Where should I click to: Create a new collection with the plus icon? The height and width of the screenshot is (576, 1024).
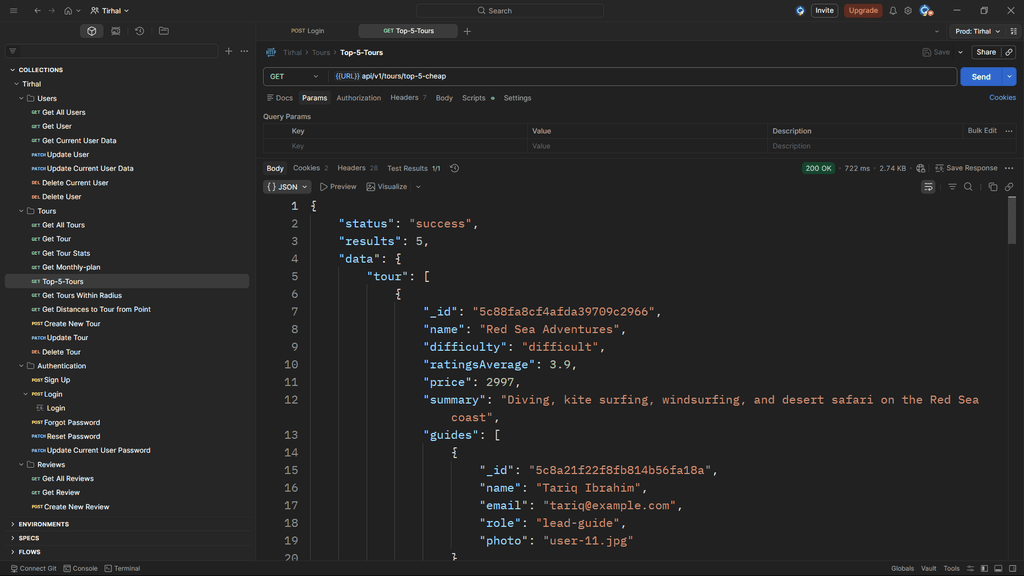coord(228,51)
